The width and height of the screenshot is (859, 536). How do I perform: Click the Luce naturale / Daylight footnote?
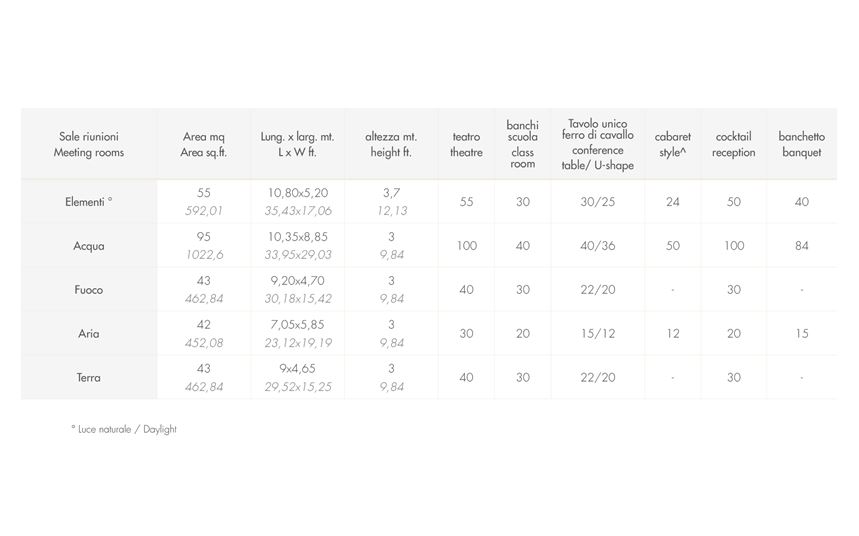pyautogui.click(x=124, y=429)
